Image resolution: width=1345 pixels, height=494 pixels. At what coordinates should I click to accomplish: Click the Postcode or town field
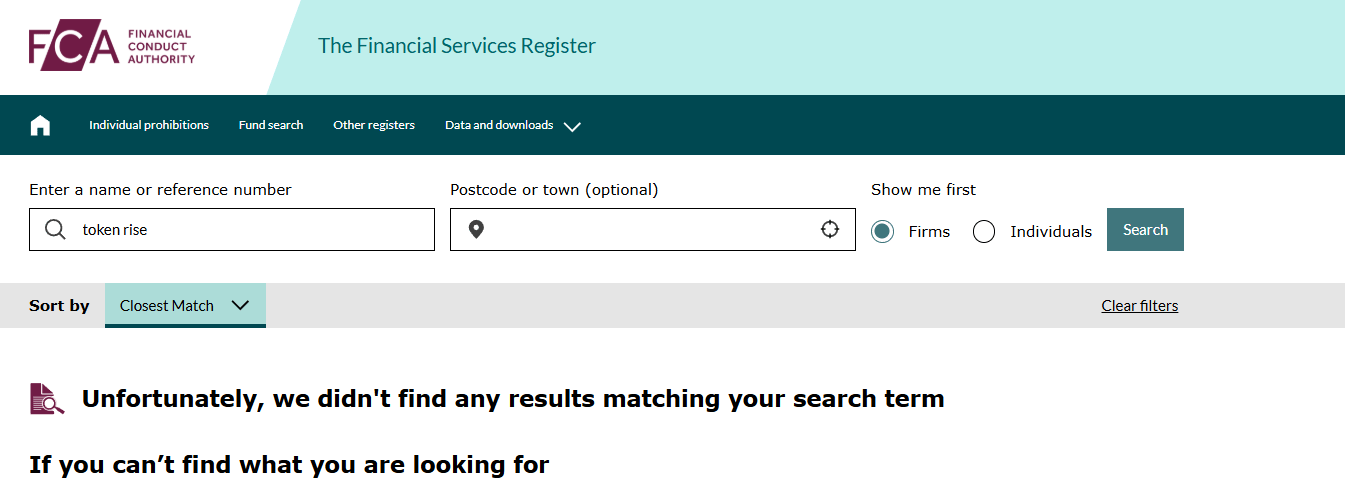tap(653, 229)
